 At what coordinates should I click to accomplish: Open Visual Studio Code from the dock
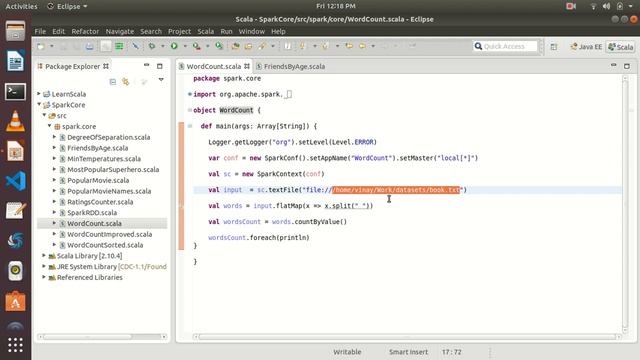point(16,181)
